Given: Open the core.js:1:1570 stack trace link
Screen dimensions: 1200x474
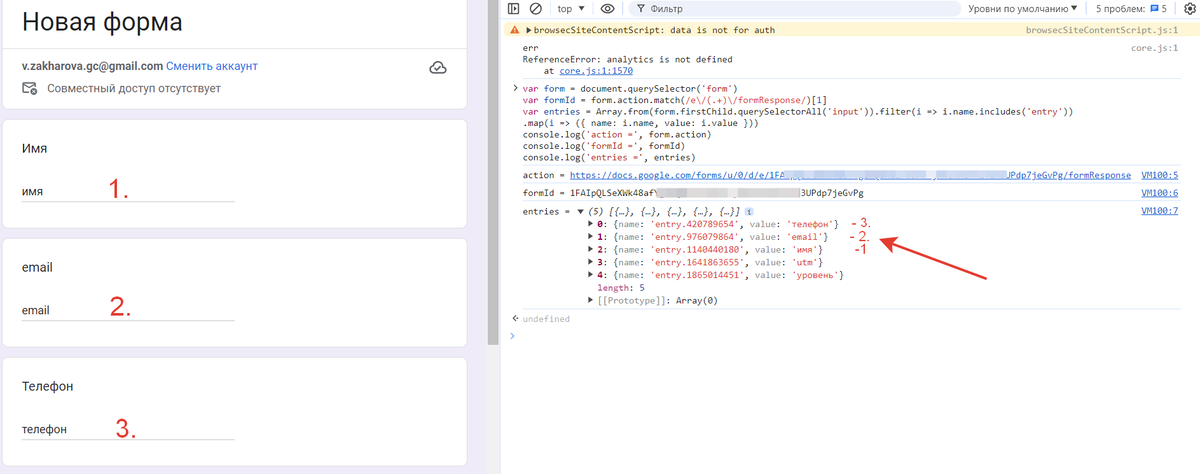Looking at the screenshot, I should [x=595, y=72].
